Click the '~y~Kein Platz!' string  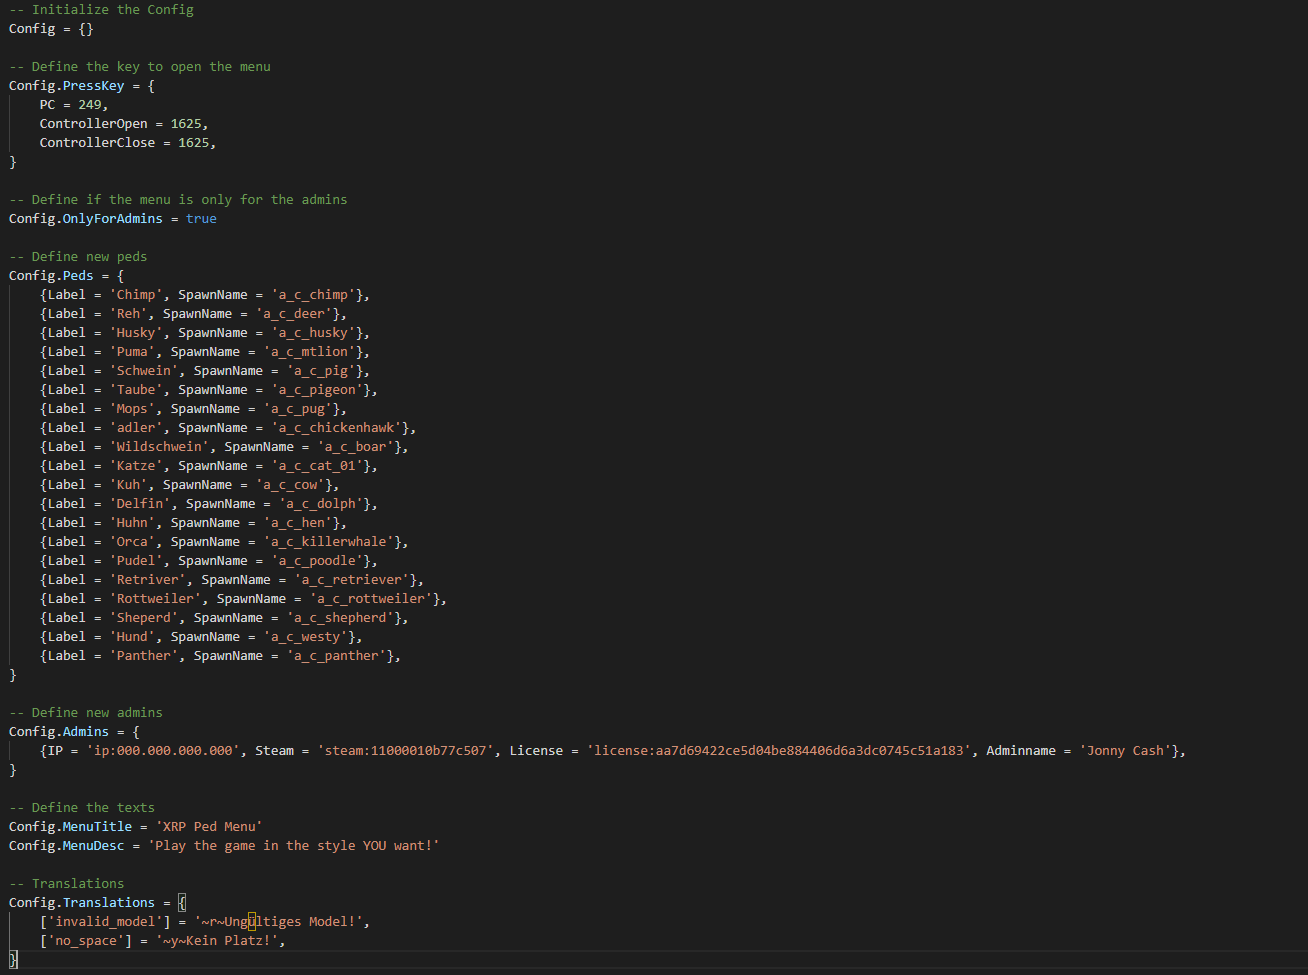(x=217, y=940)
